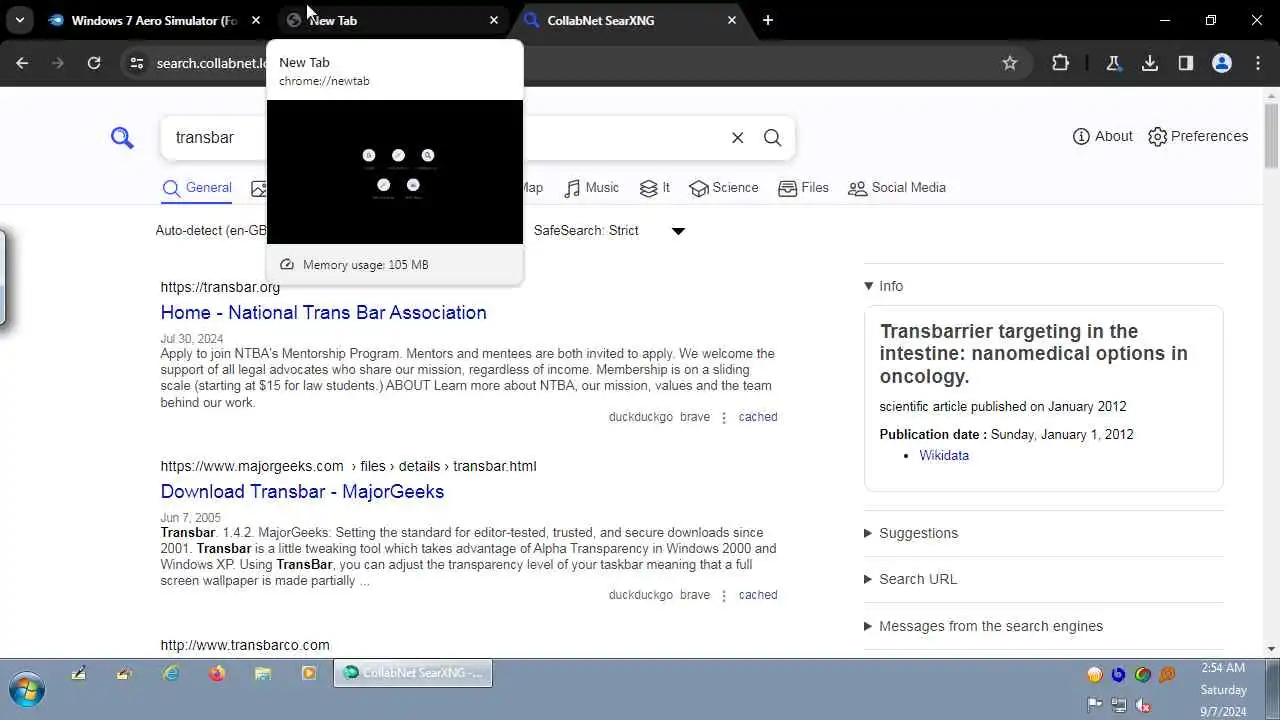Image resolution: width=1280 pixels, height=720 pixels.
Task: Expand the Search URL section
Action: [911, 579]
